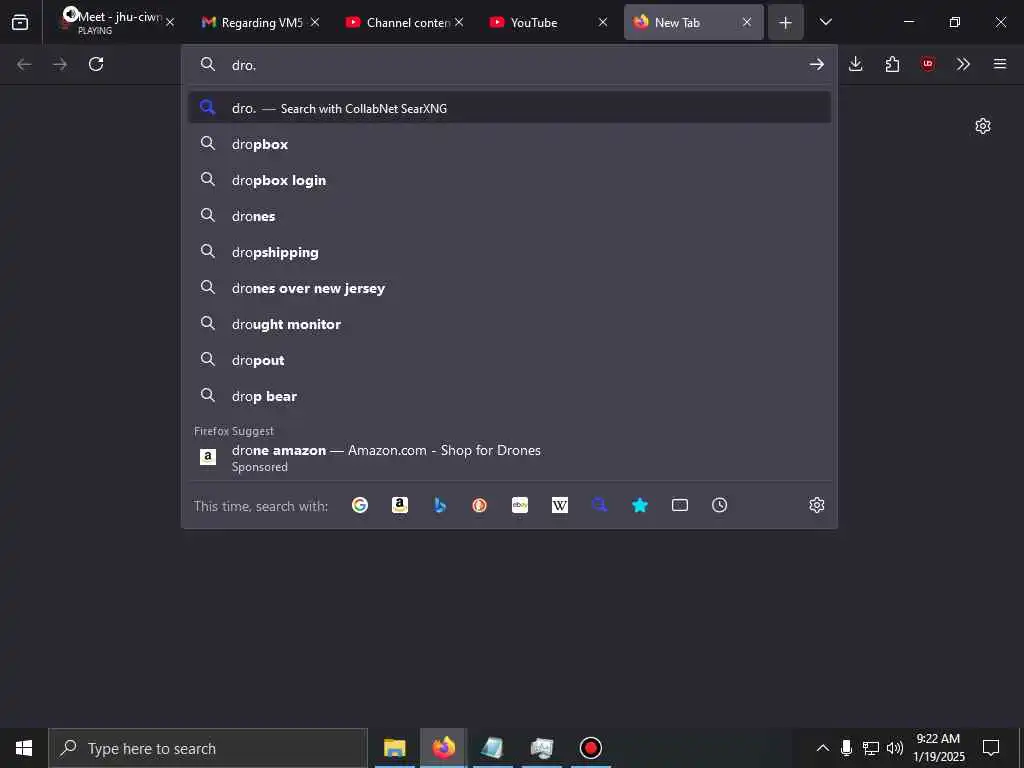
Task: Search this time with CollabNet SearXNG icon
Action: (600, 505)
